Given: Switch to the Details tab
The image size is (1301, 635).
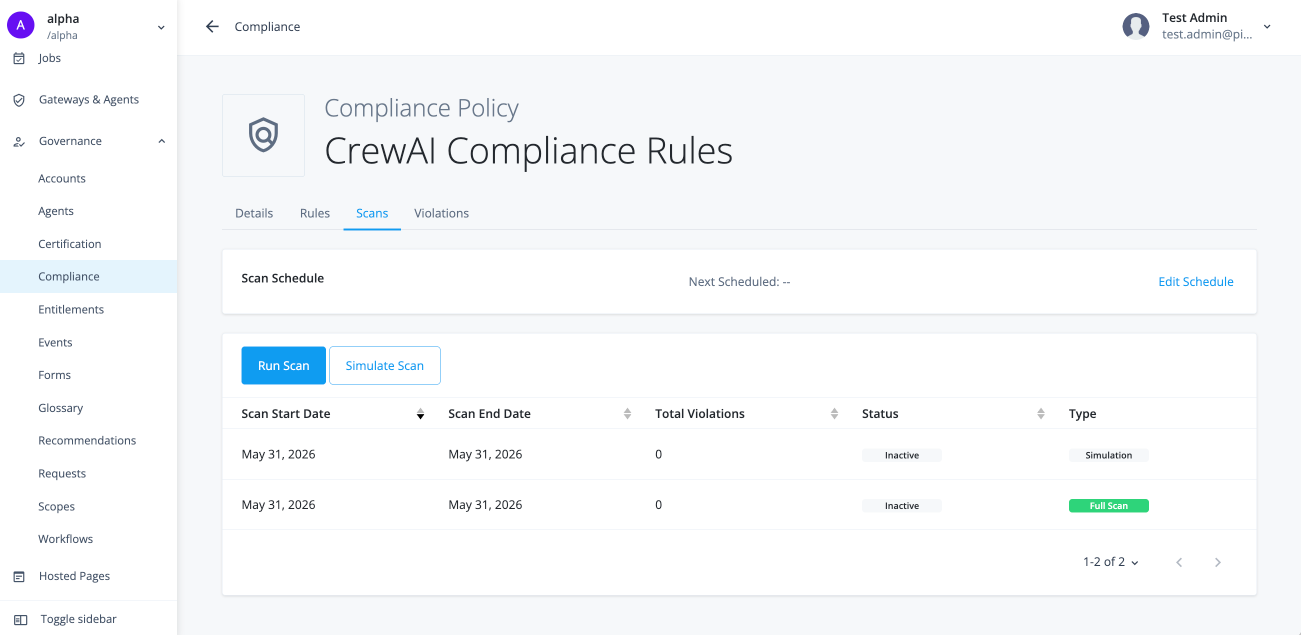Looking at the screenshot, I should [254, 214].
